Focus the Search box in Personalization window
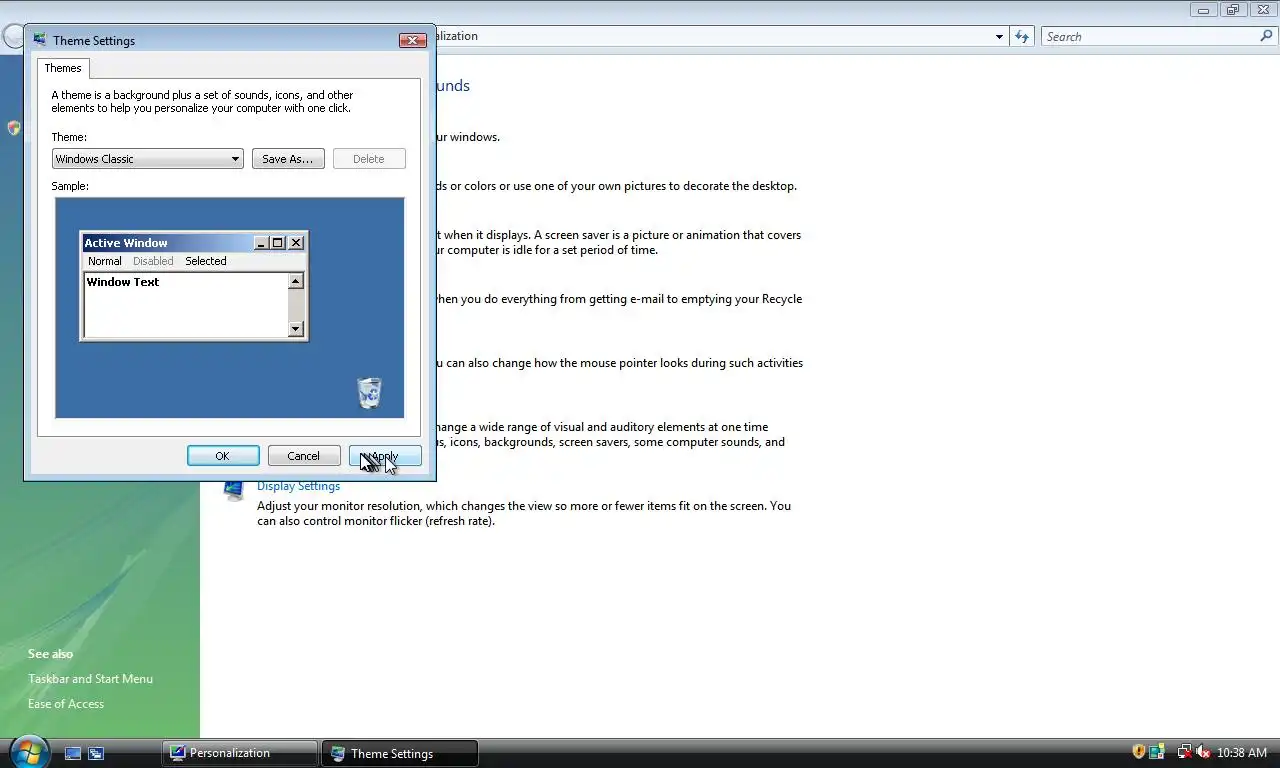The image size is (1280, 768). coord(1150,37)
